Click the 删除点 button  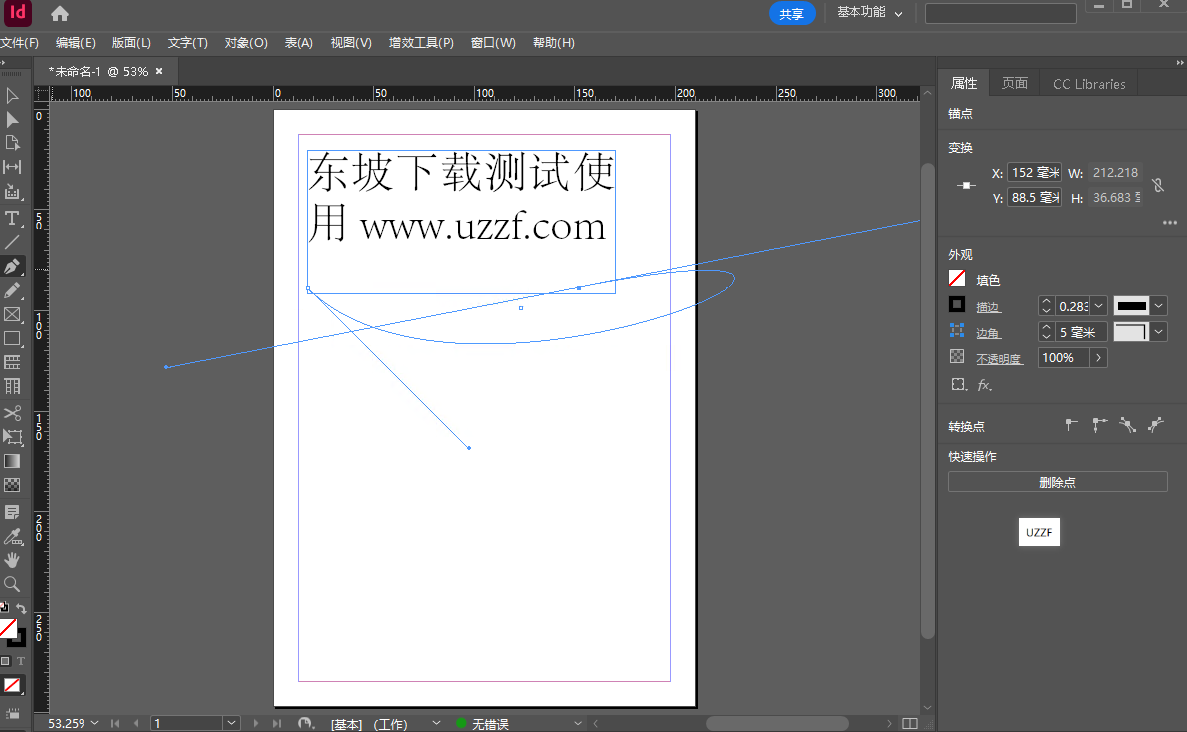coord(1058,482)
